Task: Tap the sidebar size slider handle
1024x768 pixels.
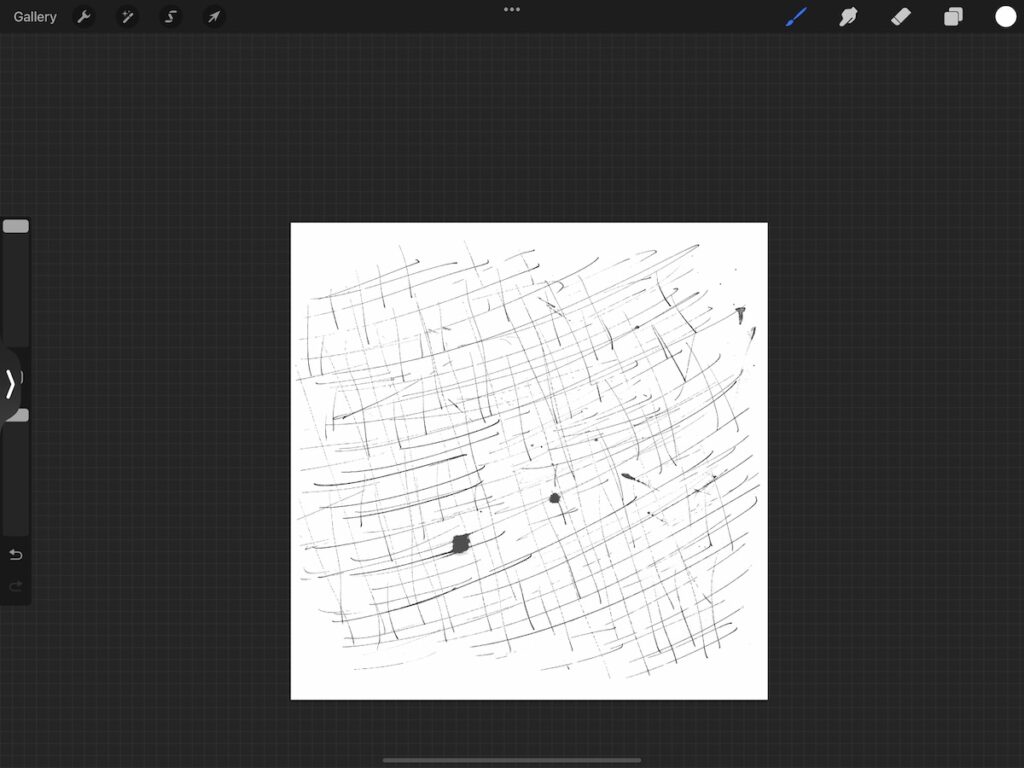Action: pos(16,226)
